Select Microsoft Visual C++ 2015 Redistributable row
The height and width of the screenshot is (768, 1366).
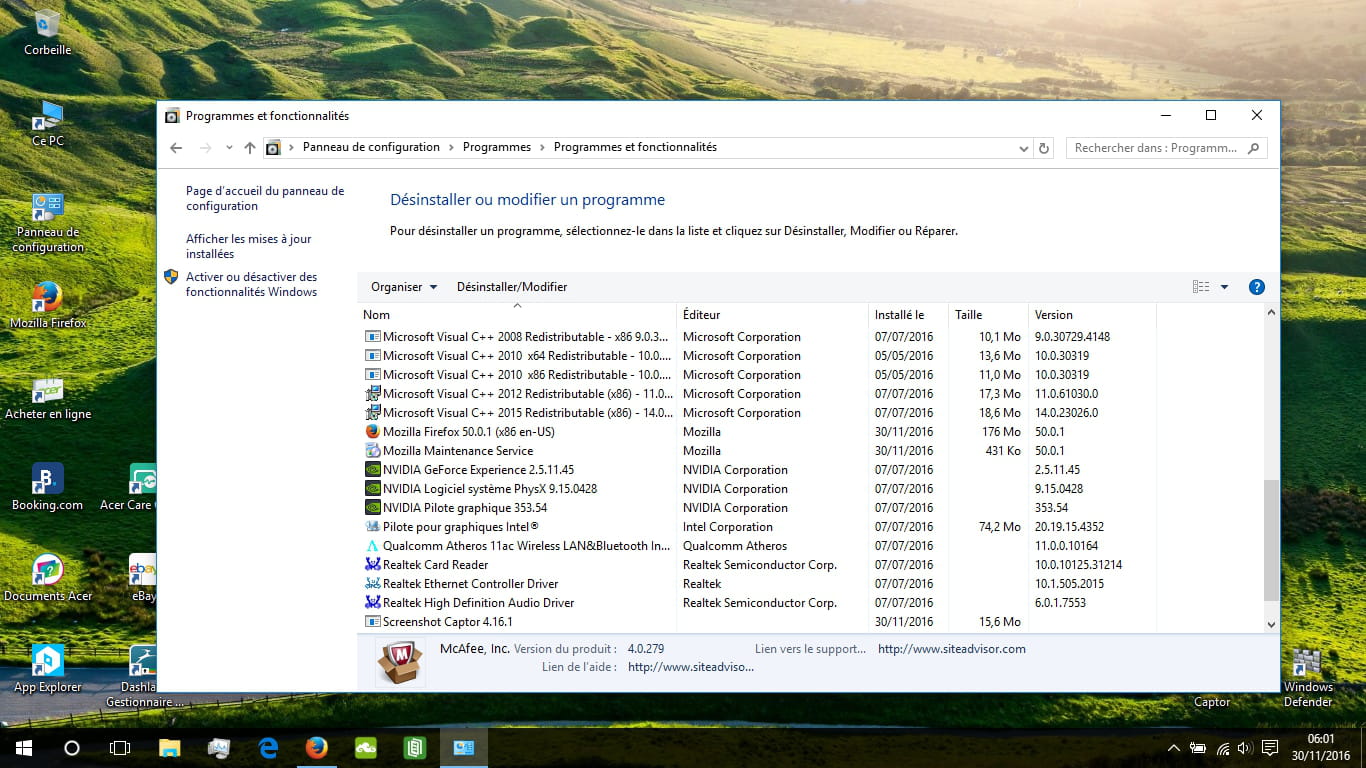click(760, 413)
